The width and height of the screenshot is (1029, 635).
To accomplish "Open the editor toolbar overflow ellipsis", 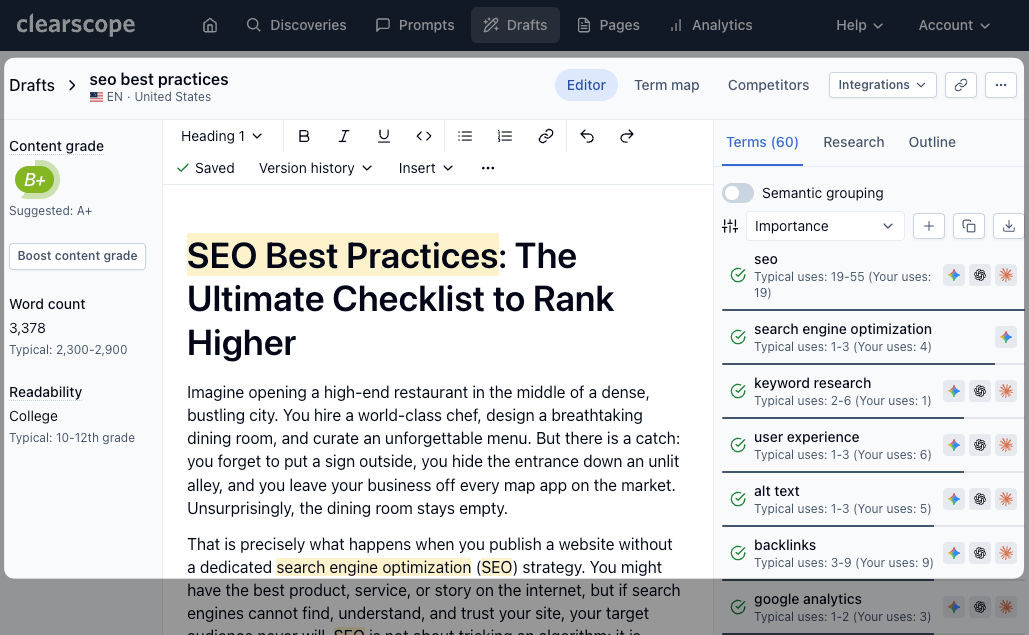I will tap(488, 168).
